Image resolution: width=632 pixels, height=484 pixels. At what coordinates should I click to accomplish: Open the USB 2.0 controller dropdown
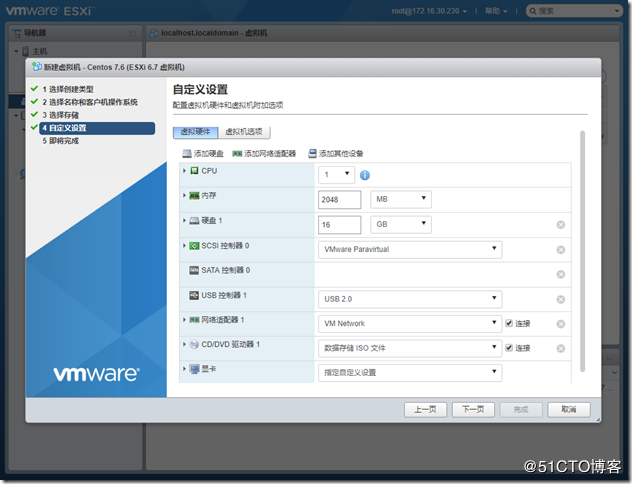click(x=410, y=299)
